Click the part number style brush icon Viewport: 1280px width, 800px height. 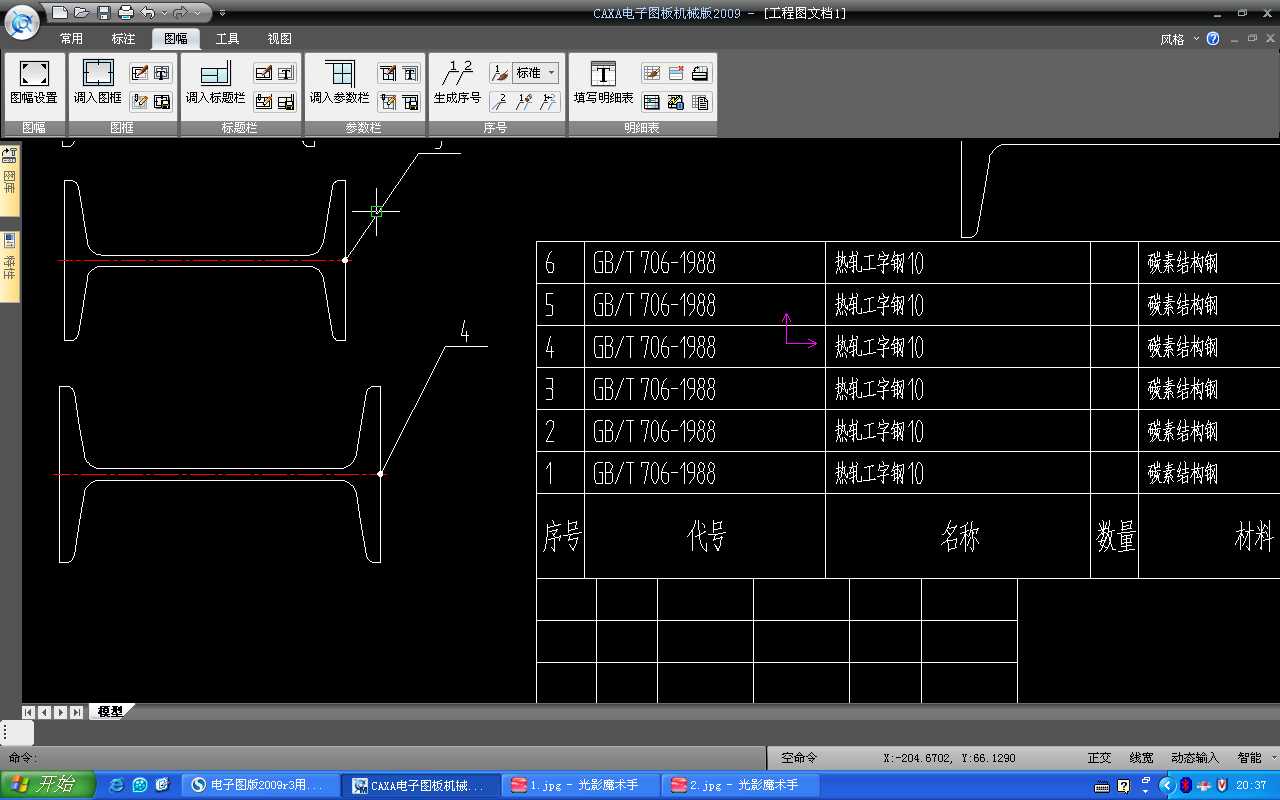pos(500,73)
